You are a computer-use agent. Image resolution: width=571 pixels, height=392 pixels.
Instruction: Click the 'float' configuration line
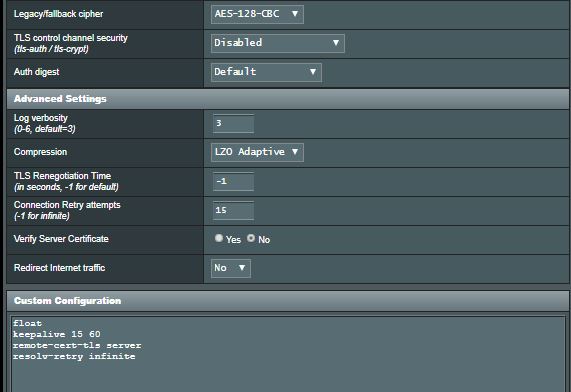pos(27,323)
